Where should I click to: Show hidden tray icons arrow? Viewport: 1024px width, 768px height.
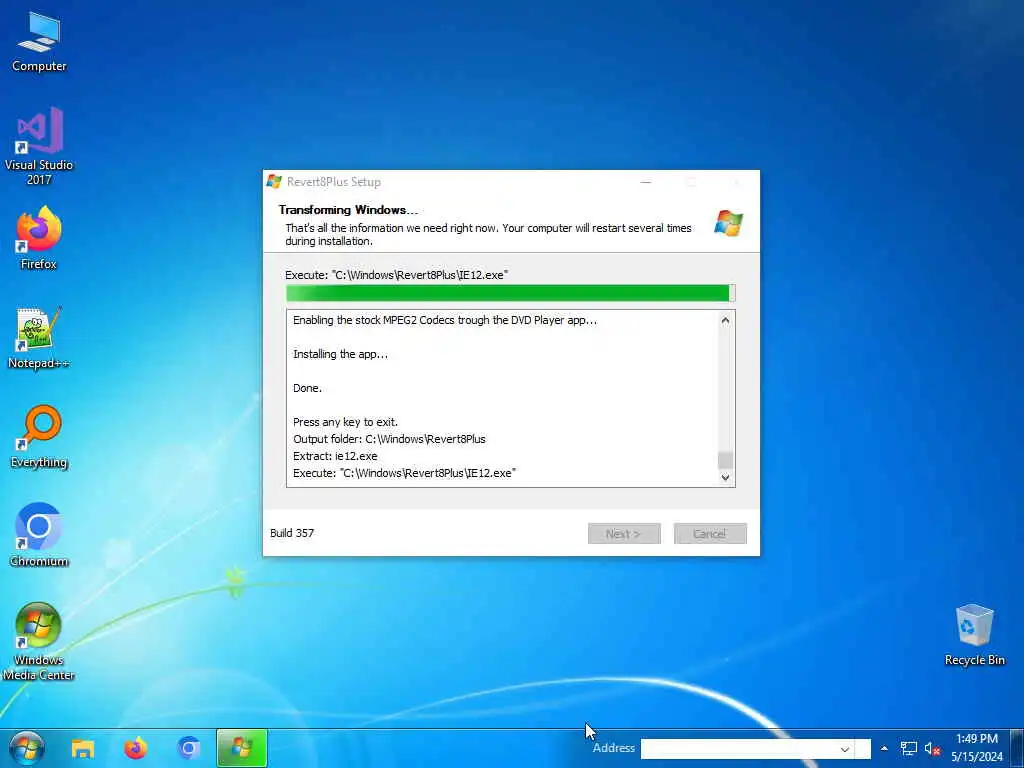click(x=884, y=748)
